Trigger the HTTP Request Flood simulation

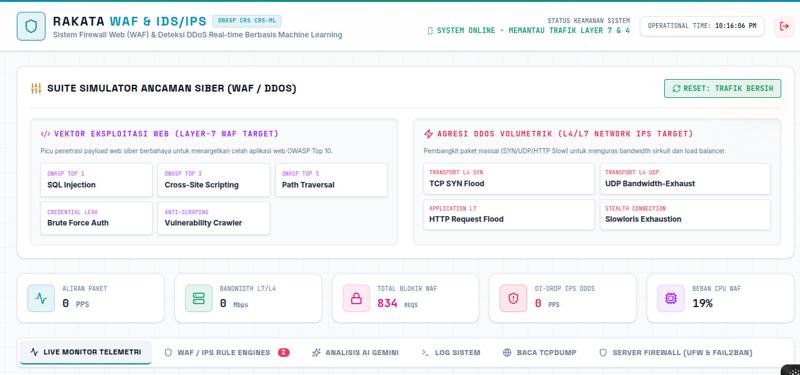(509, 214)
